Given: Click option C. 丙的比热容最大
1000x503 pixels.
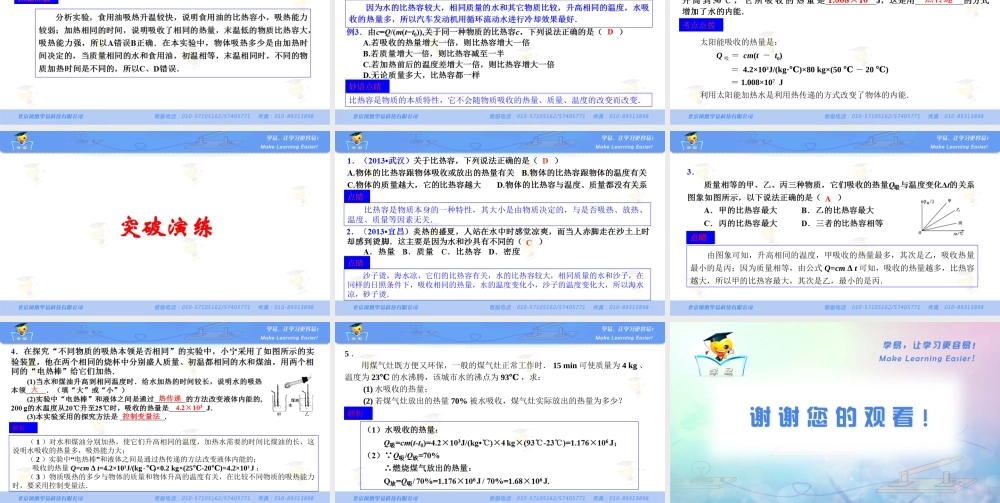Looking at the screenshot, I should click(x=740, y=223).
